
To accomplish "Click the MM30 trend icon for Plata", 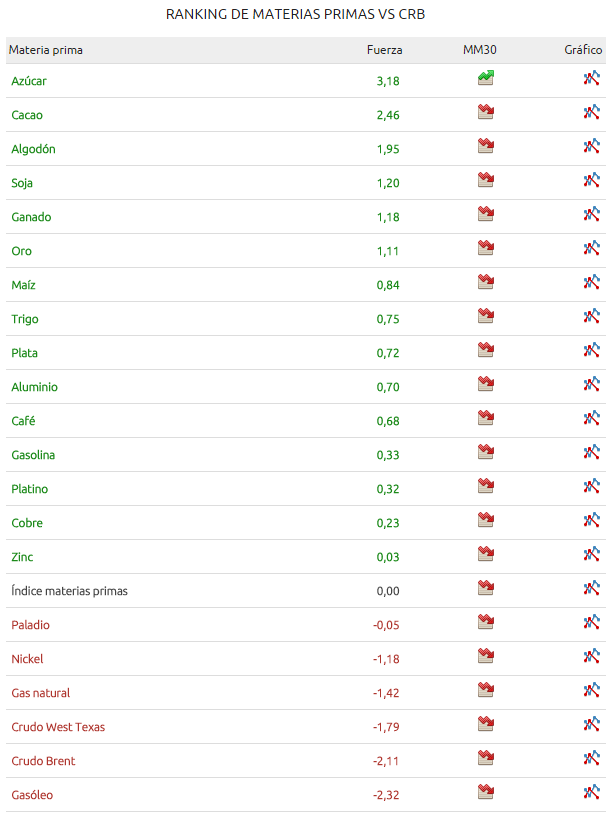I will coord(486,350).
